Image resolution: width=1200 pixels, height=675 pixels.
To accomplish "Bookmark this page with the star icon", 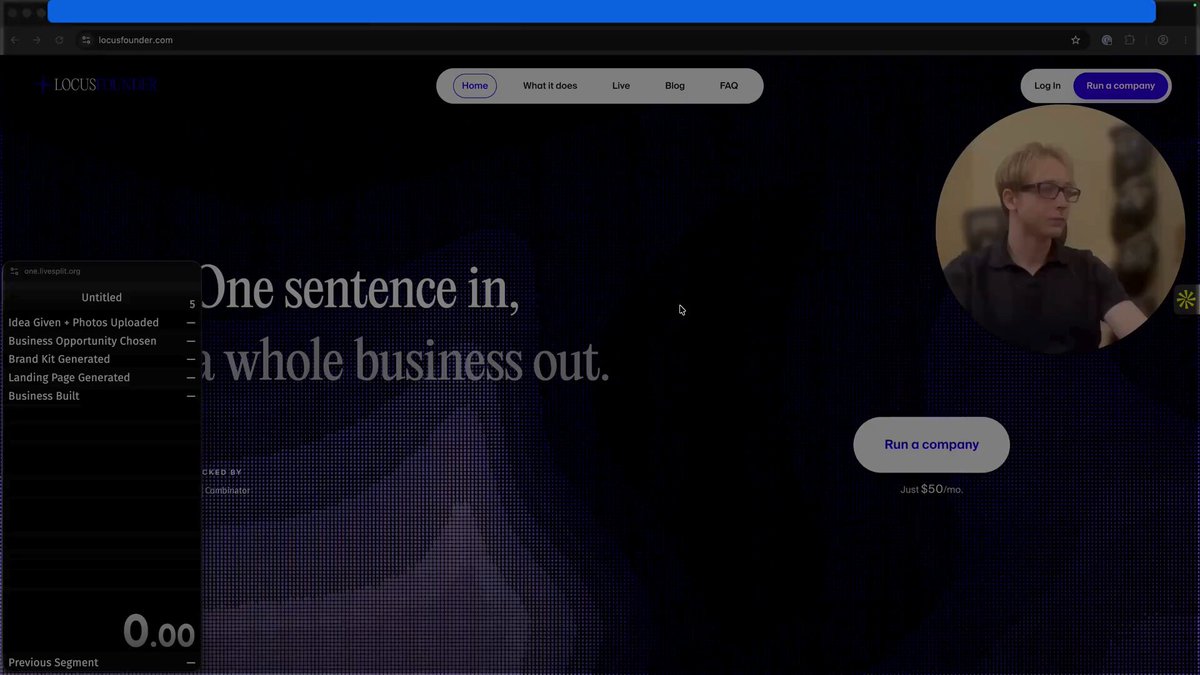I will coord(1076,40).
